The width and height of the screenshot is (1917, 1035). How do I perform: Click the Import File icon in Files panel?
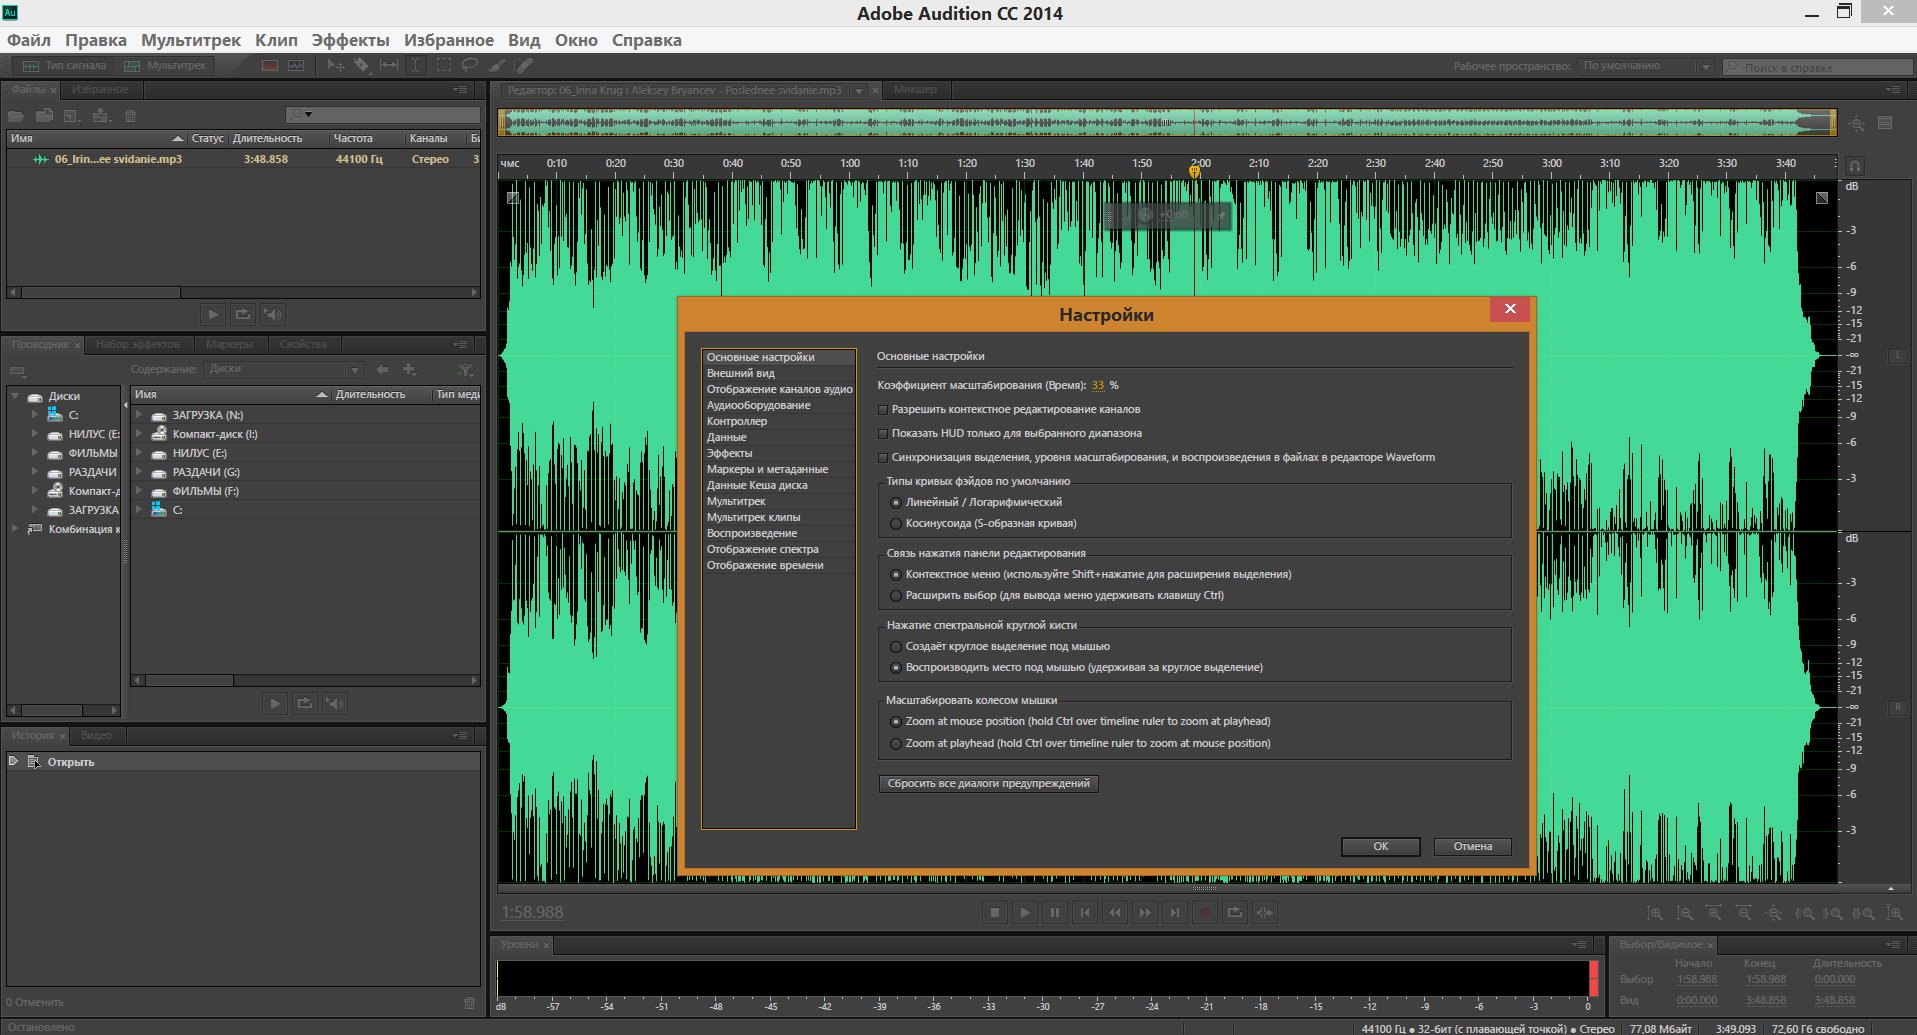tap(44, 115)
